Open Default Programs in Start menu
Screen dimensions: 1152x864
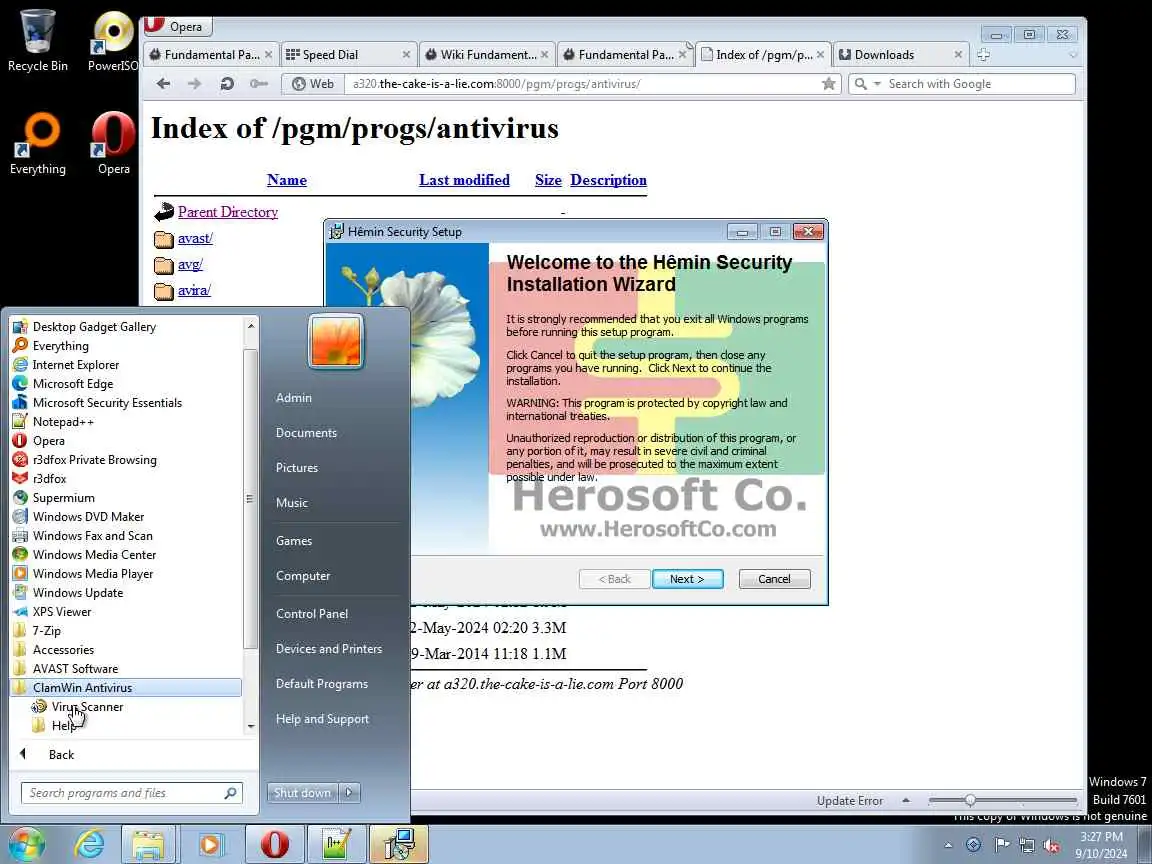pos(321,683)
